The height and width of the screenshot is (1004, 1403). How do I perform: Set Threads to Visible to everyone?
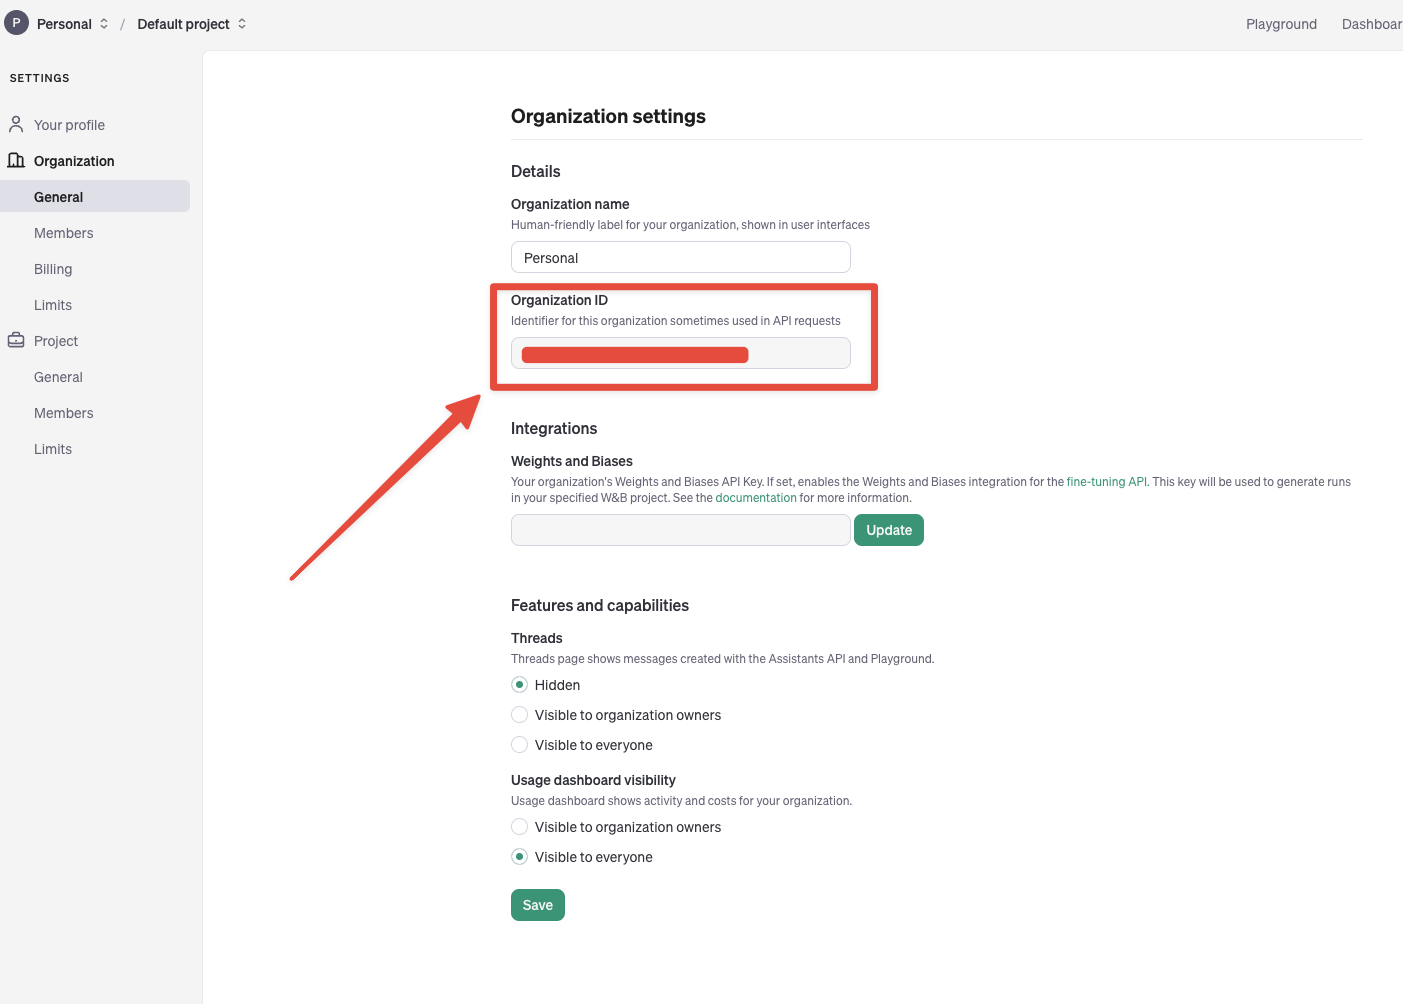tap(520, 745)
